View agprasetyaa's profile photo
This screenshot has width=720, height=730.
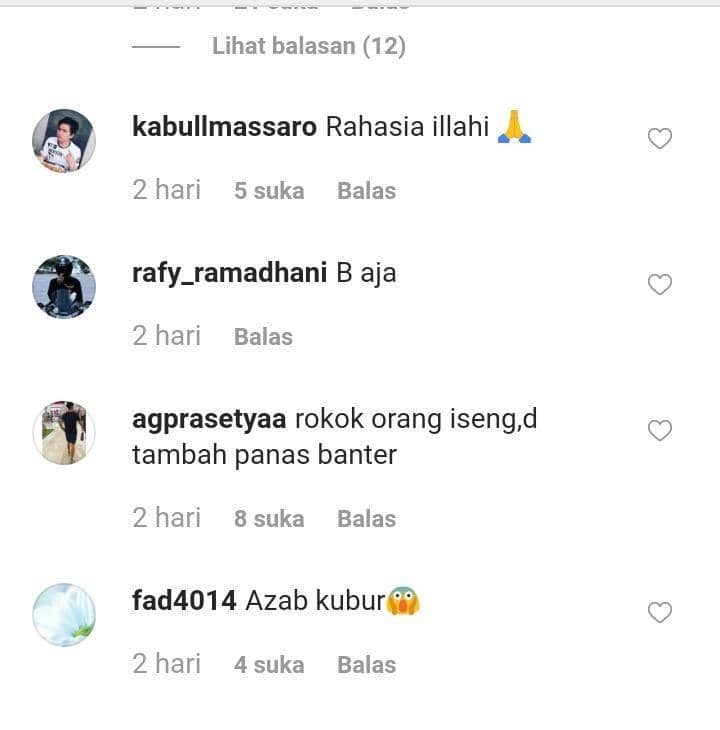tap(64, 433)
